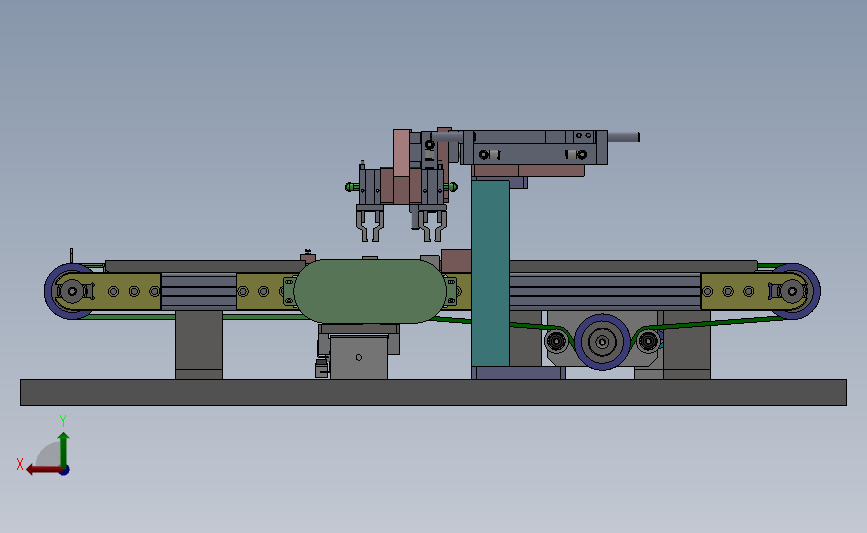Click the green "Y" axis label
Image resolution: width=867 pixels, height=533 pixels.
click(x=63, y=421)
